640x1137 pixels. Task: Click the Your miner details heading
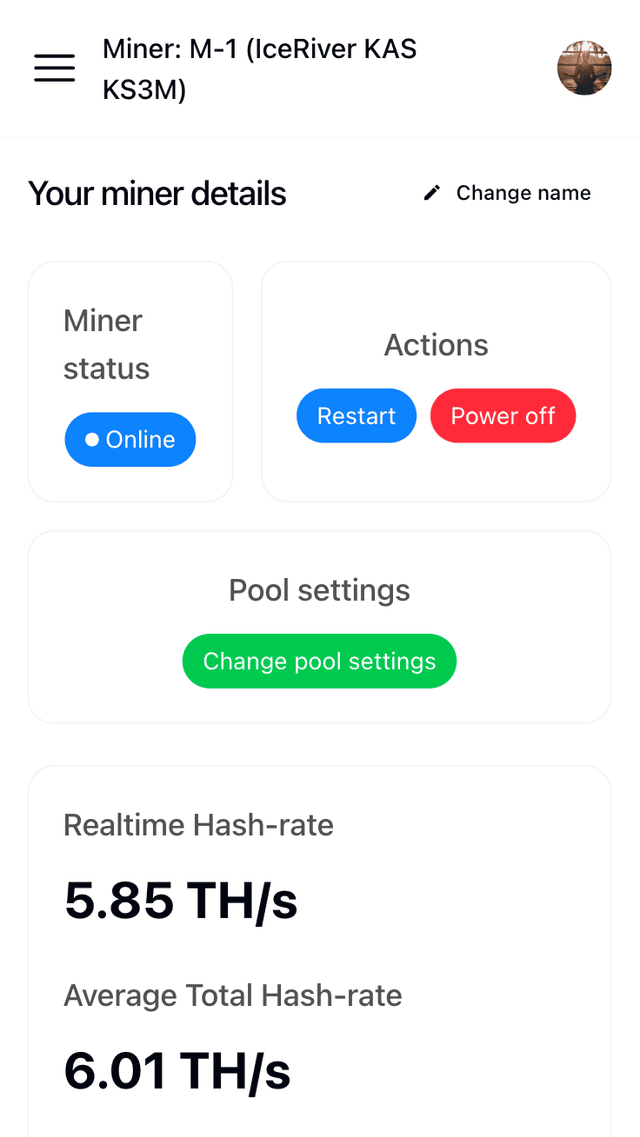[157, 193]
